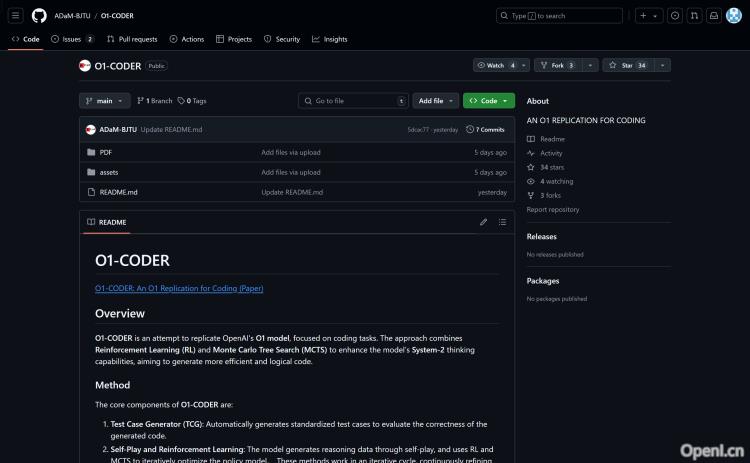Open the create new plus dropdown

click(x=648, y=16)
